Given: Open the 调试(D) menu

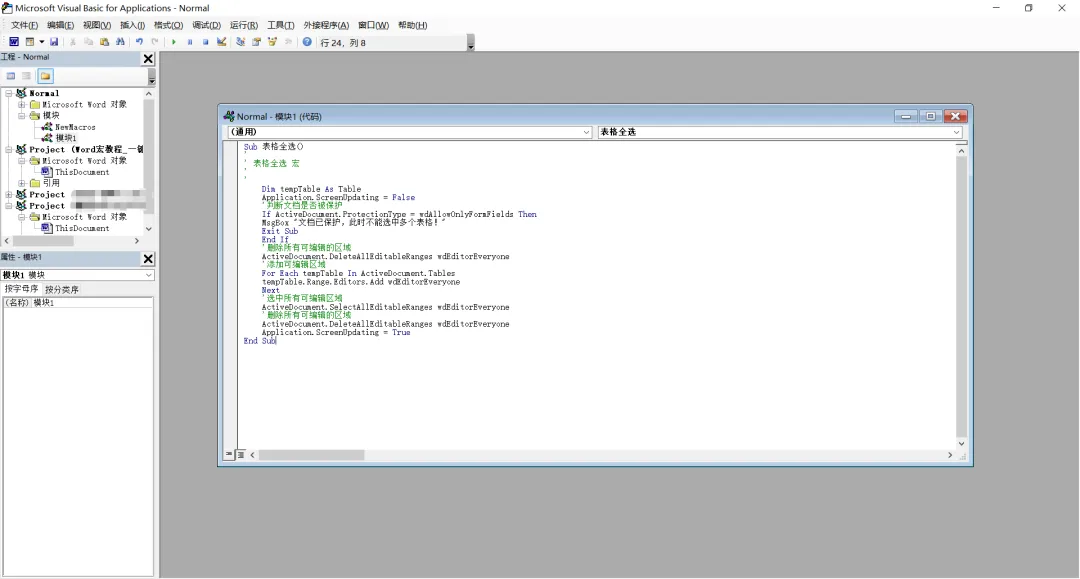Looking at the screenshot, I should coord(207,25).
